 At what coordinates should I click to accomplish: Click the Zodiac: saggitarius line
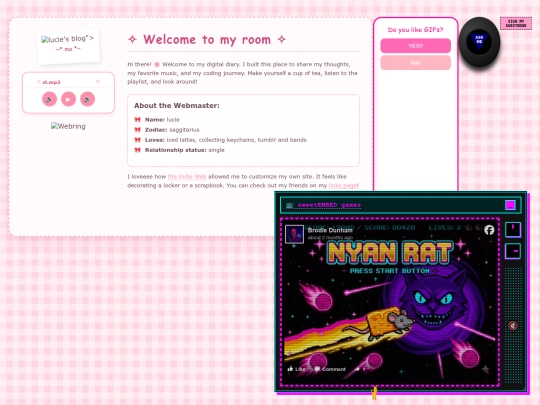(x=172, y=130)
